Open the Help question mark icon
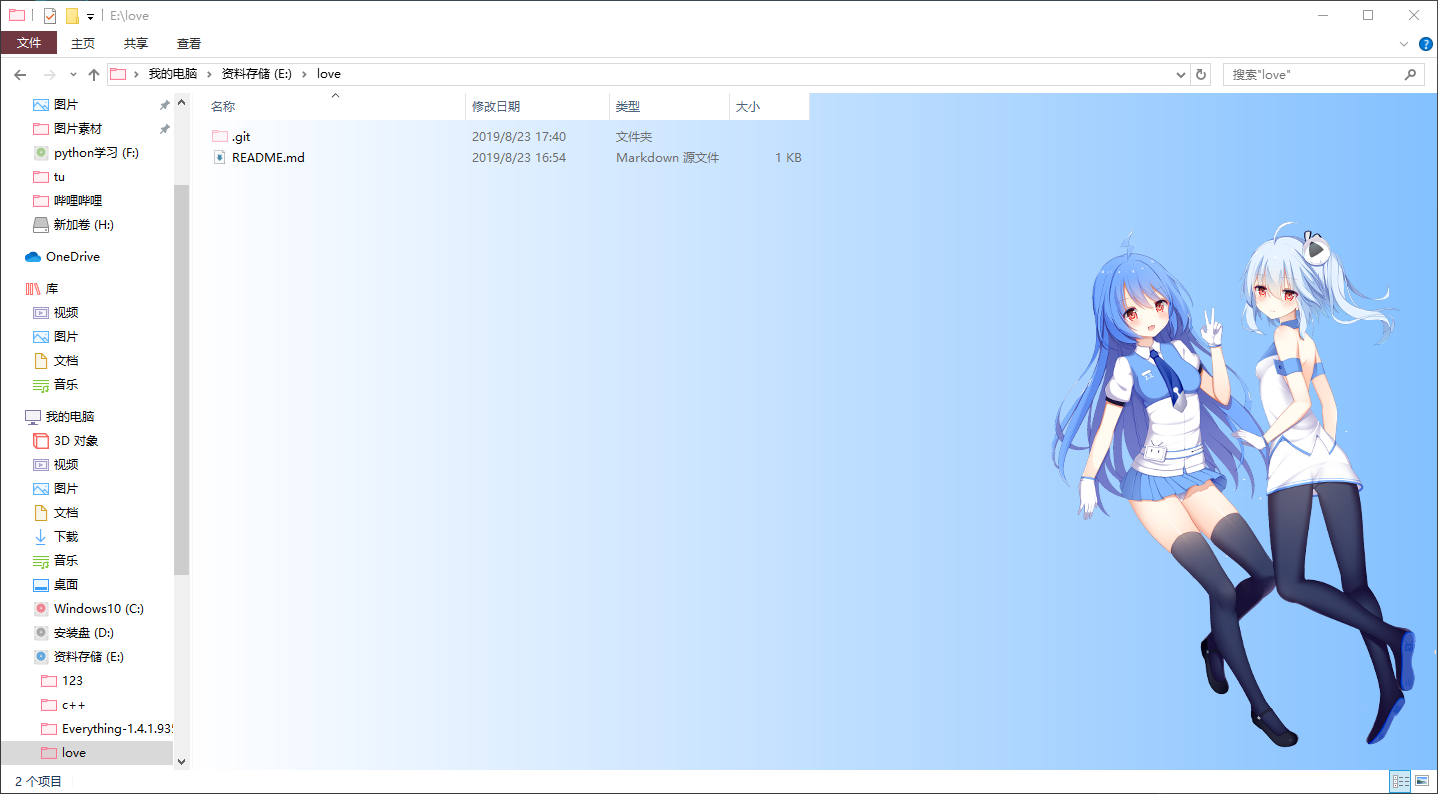 pos(1426,44)
